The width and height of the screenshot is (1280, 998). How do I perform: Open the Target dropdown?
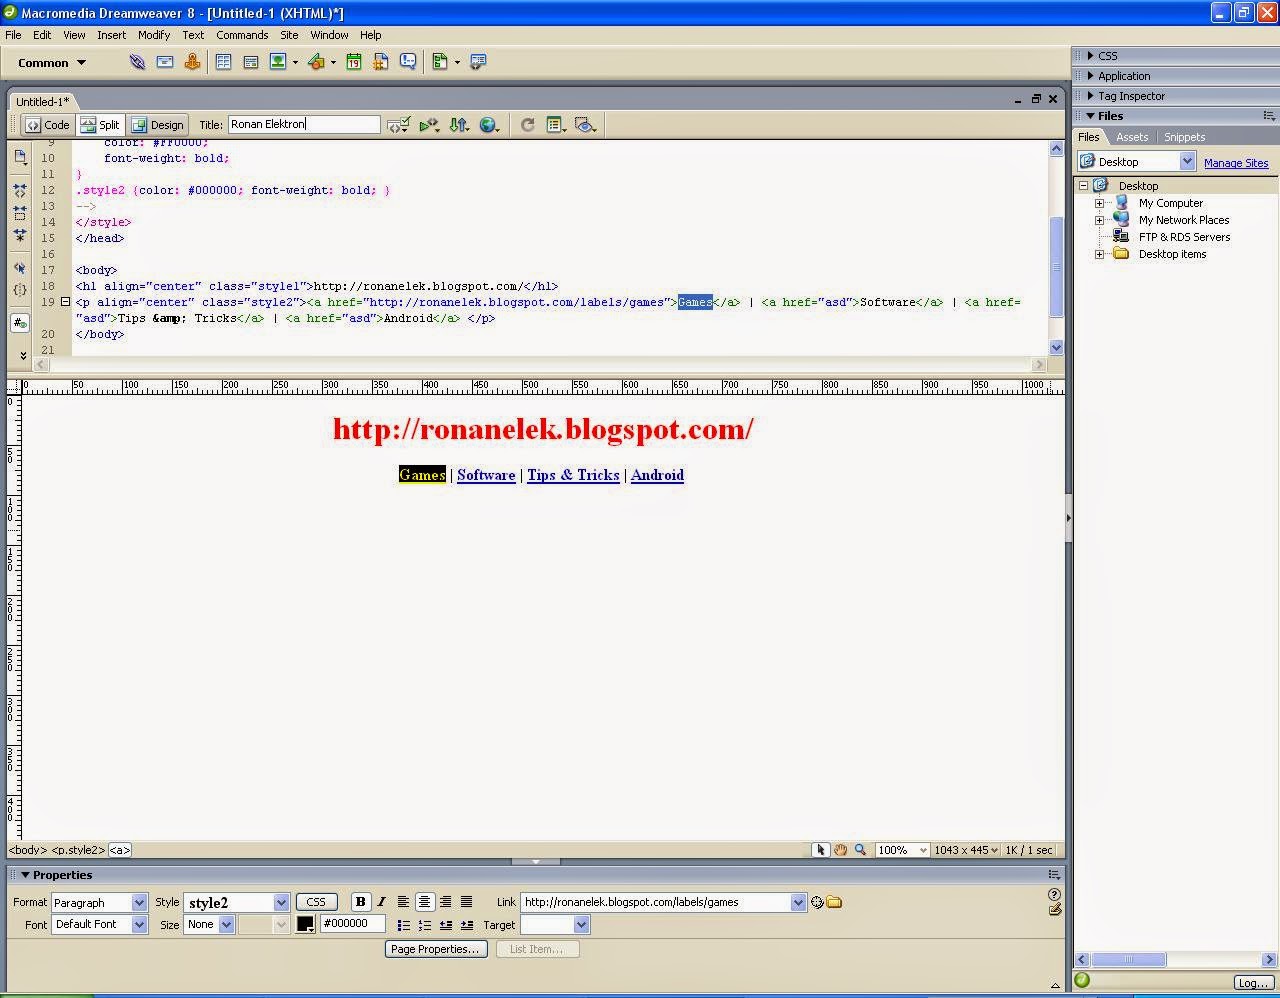click(x=582, y=925)
